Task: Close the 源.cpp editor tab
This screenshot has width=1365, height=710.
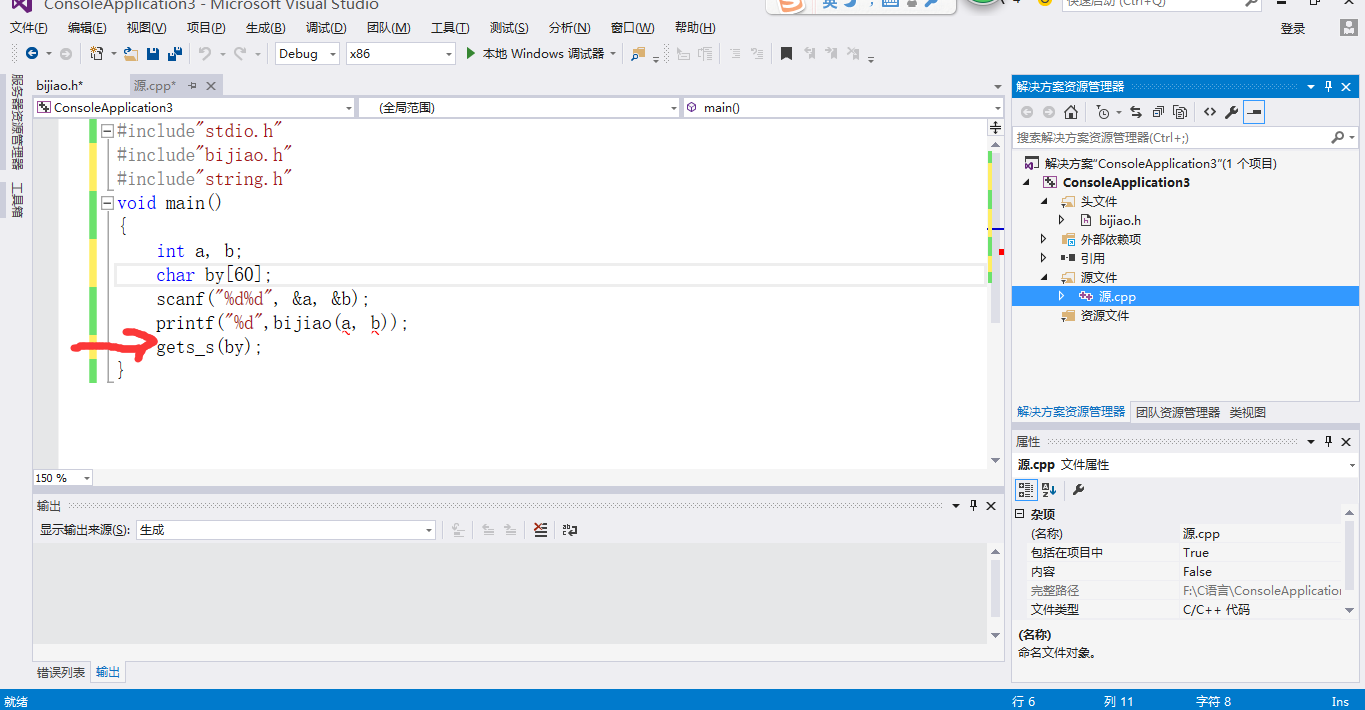Action: [210, 86]
